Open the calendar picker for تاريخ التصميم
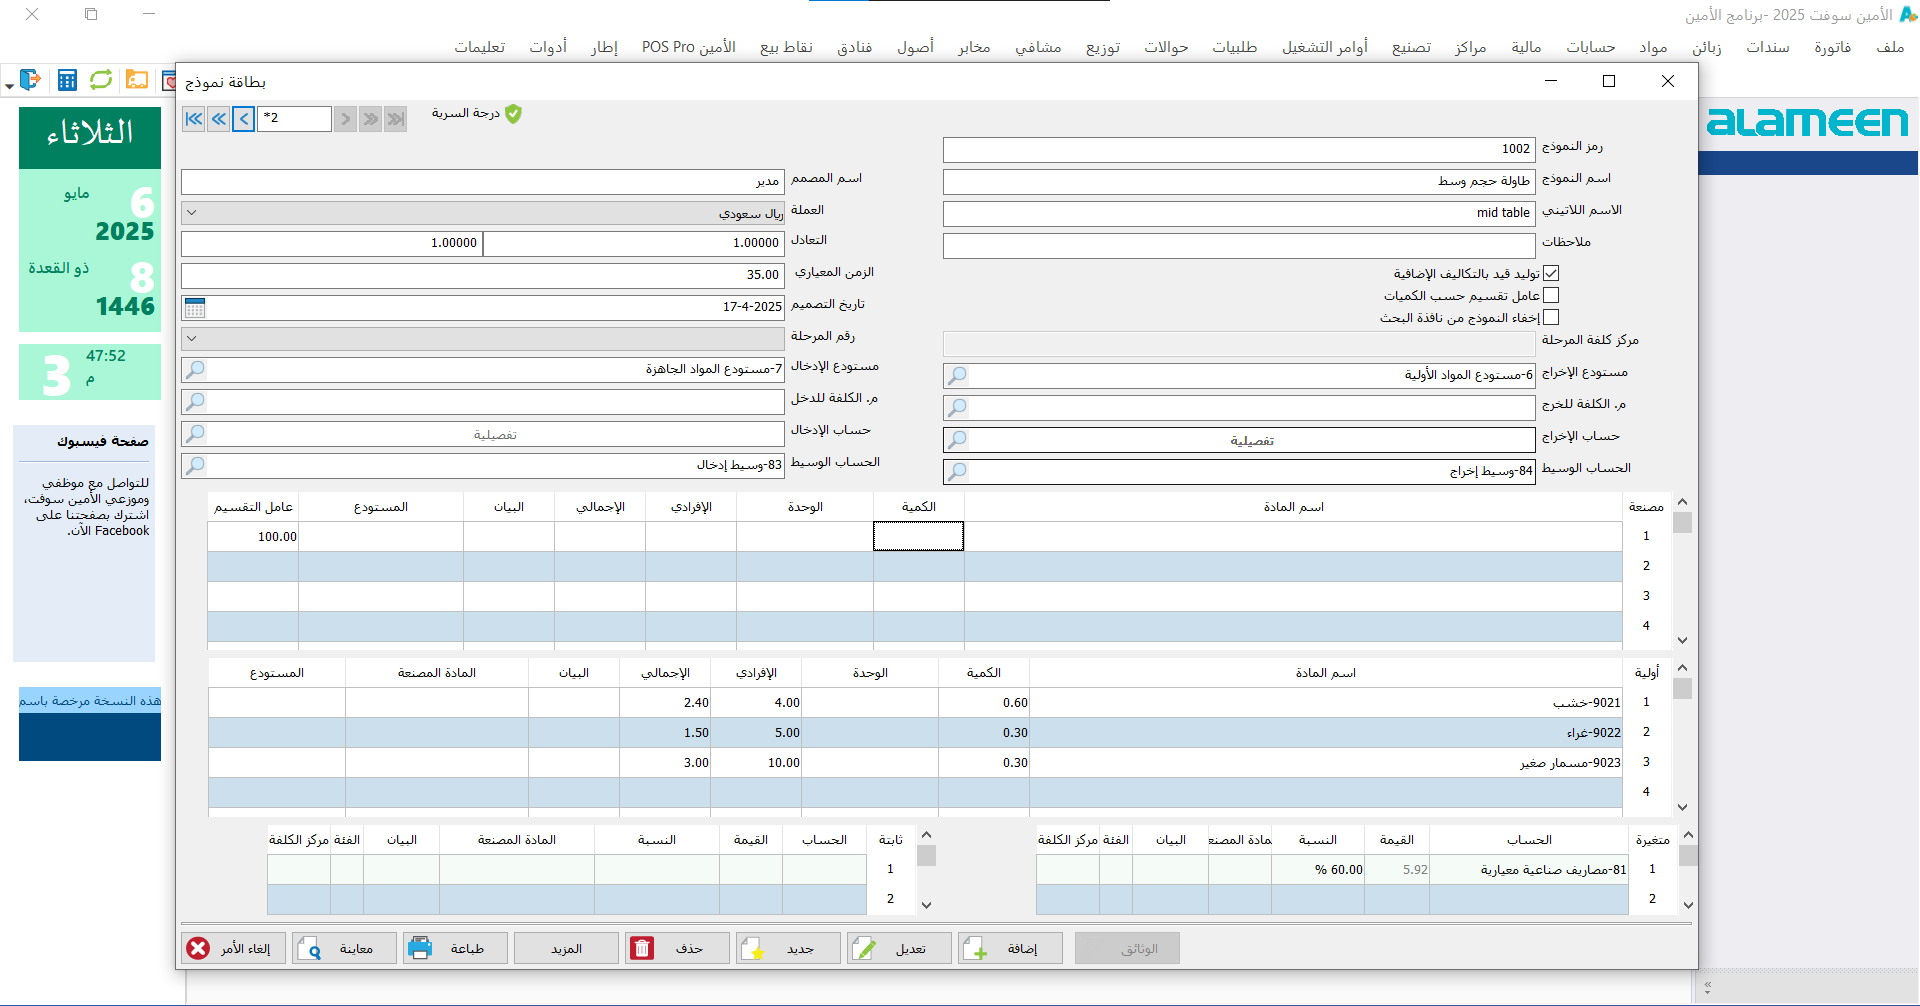Screen dimensions: 1920x1006 (x=195, y=307)
